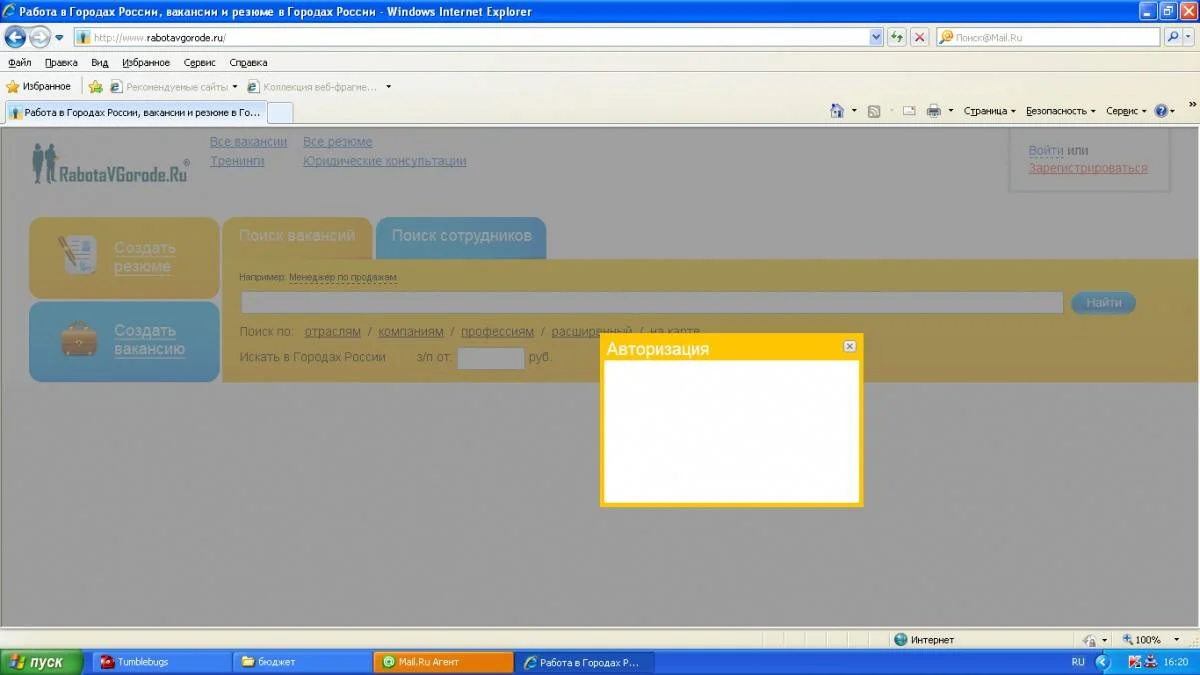Click the address bar URL field

click(471, 37)
